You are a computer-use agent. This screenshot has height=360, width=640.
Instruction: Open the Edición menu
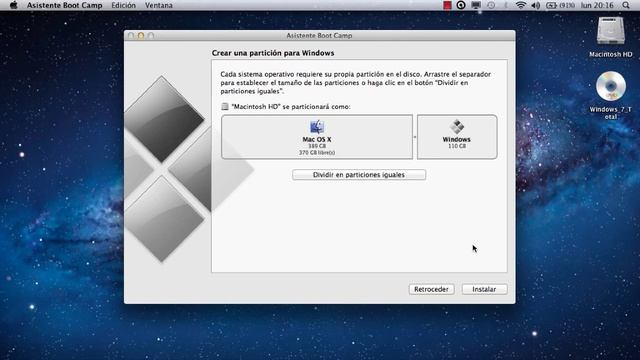point(123,5)
